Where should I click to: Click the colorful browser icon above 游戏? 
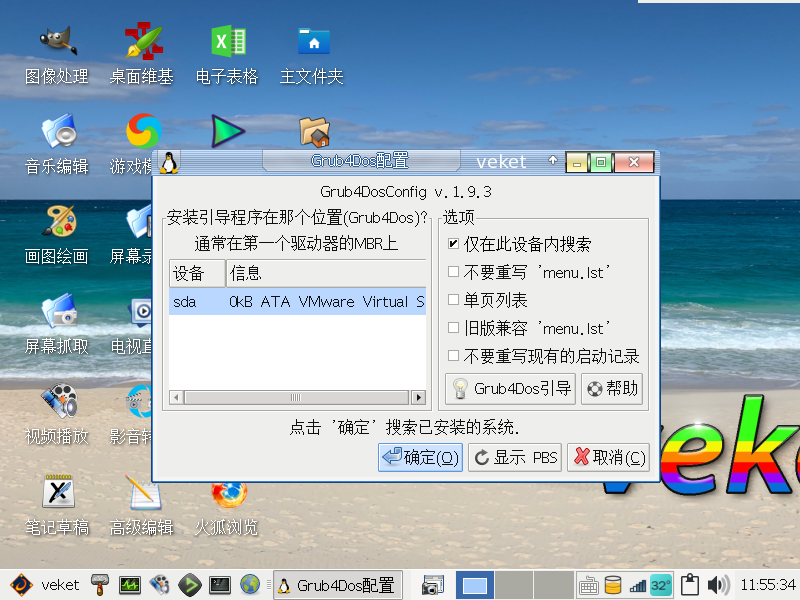pyautogui.click(x=143, y=131)
